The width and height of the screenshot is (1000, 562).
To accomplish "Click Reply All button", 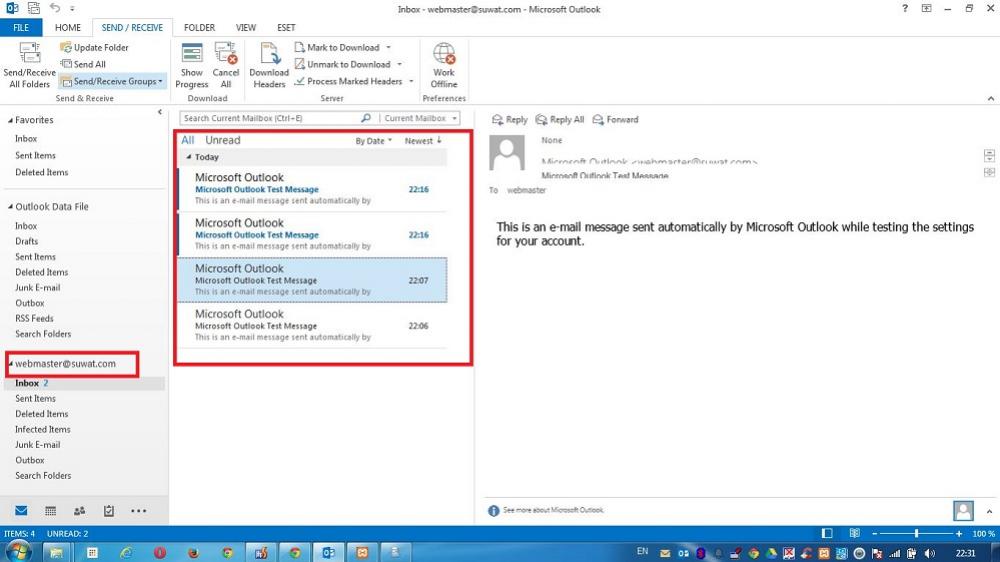I will [x=560, y=119].
